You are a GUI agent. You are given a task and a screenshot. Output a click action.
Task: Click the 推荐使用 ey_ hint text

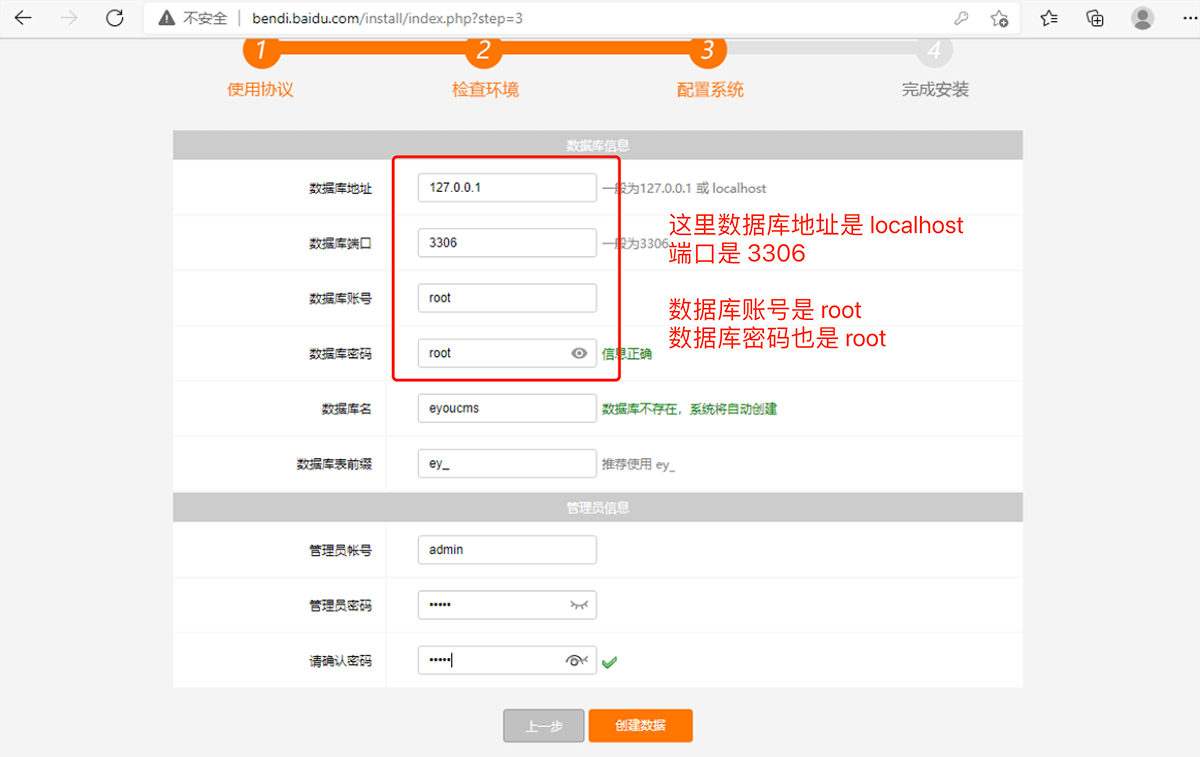638,464
